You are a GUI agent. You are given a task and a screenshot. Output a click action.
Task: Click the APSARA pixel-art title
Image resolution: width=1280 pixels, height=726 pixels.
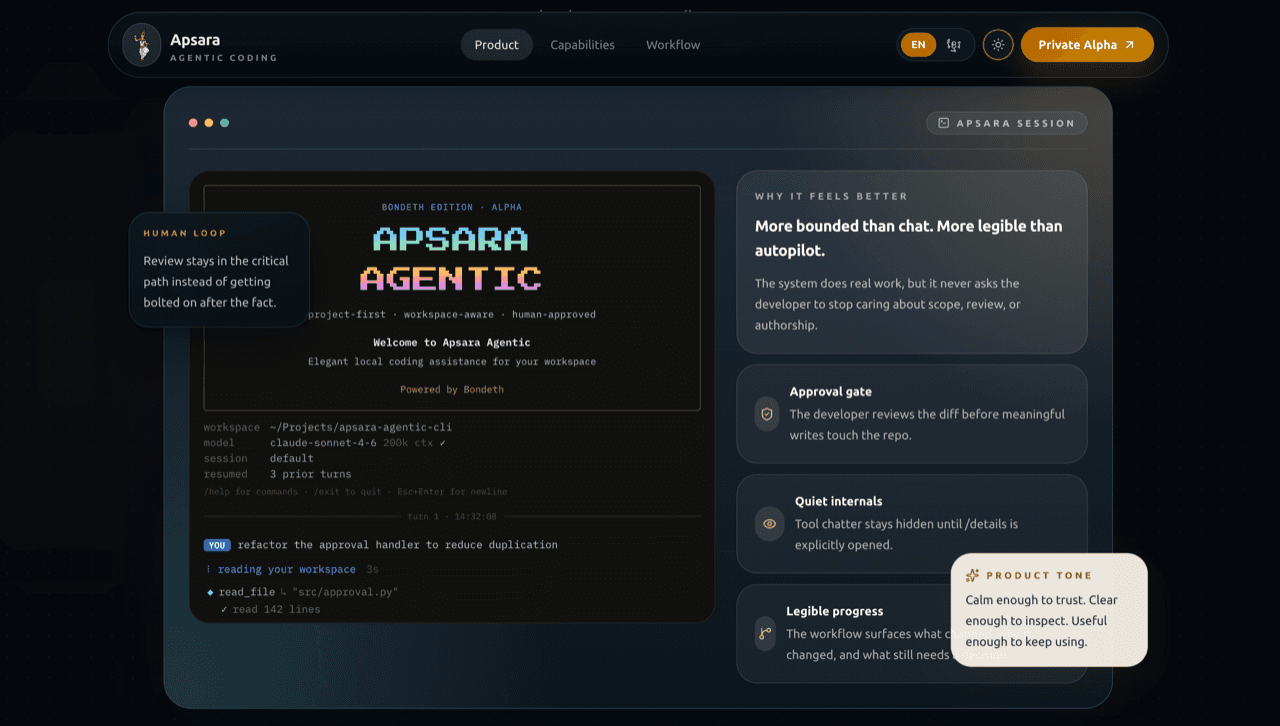(x=451, y=239)
